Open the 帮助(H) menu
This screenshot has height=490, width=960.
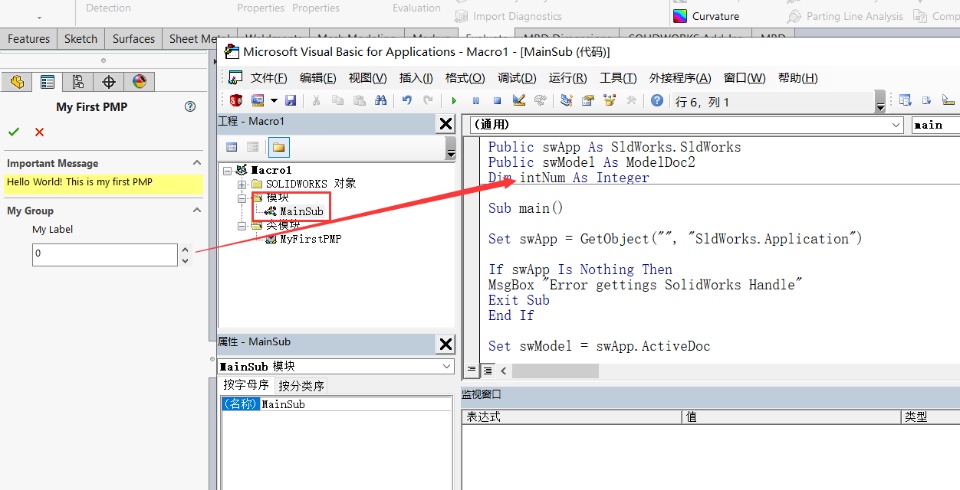pyautogui.click(x=798, y=78)
